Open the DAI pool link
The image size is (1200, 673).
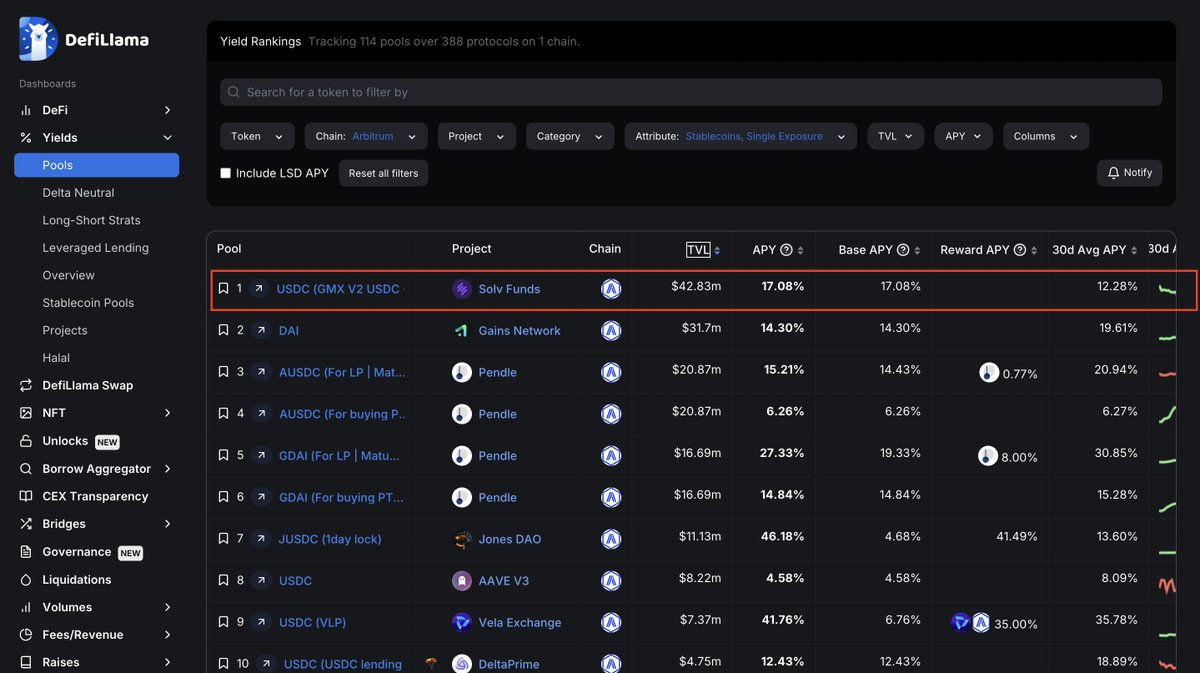coord(288,330)
